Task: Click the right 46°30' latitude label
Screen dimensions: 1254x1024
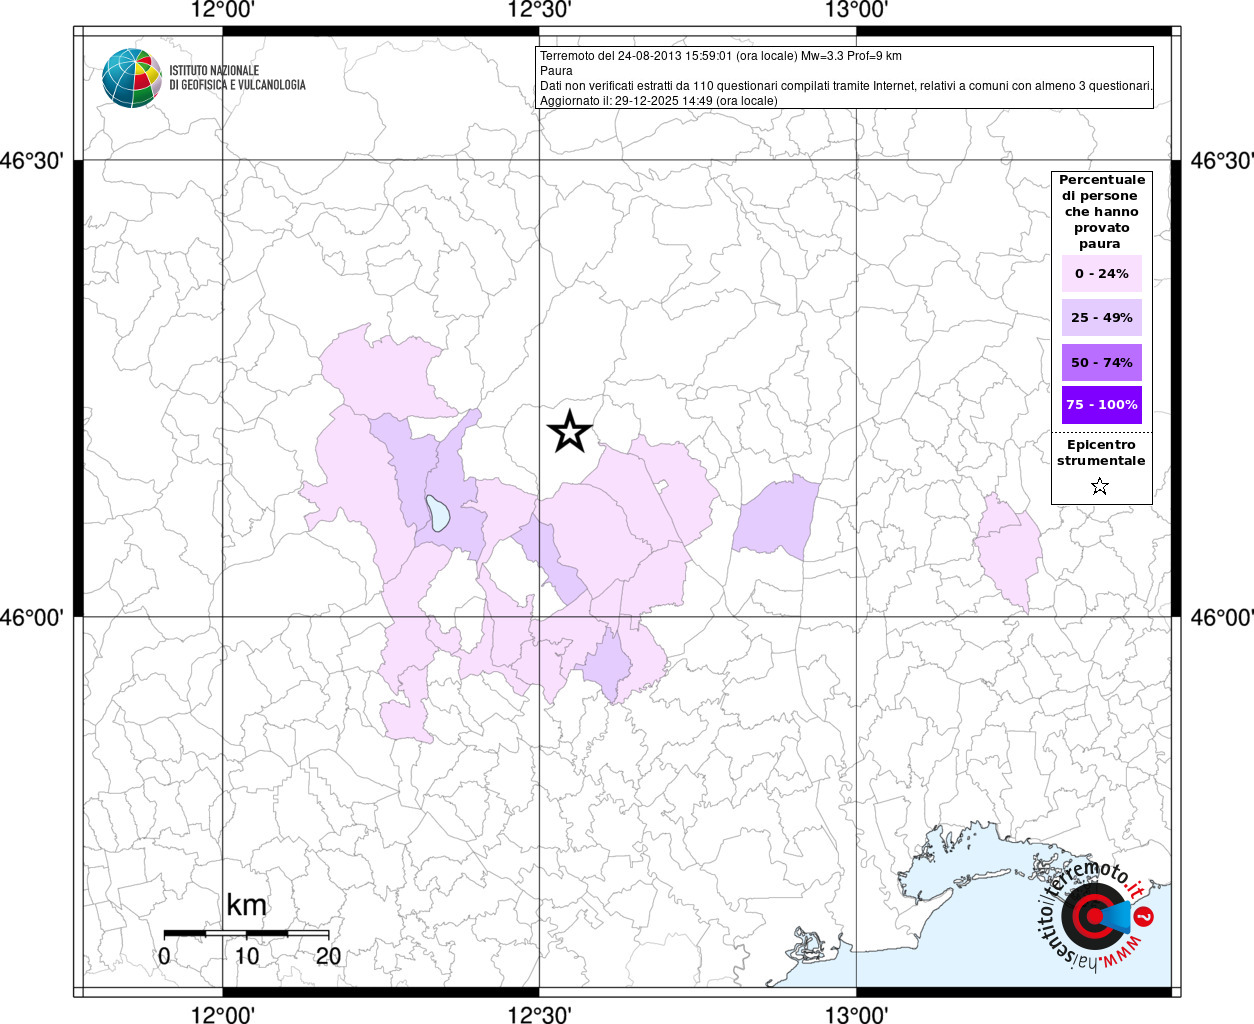Action: (1221, 161)
